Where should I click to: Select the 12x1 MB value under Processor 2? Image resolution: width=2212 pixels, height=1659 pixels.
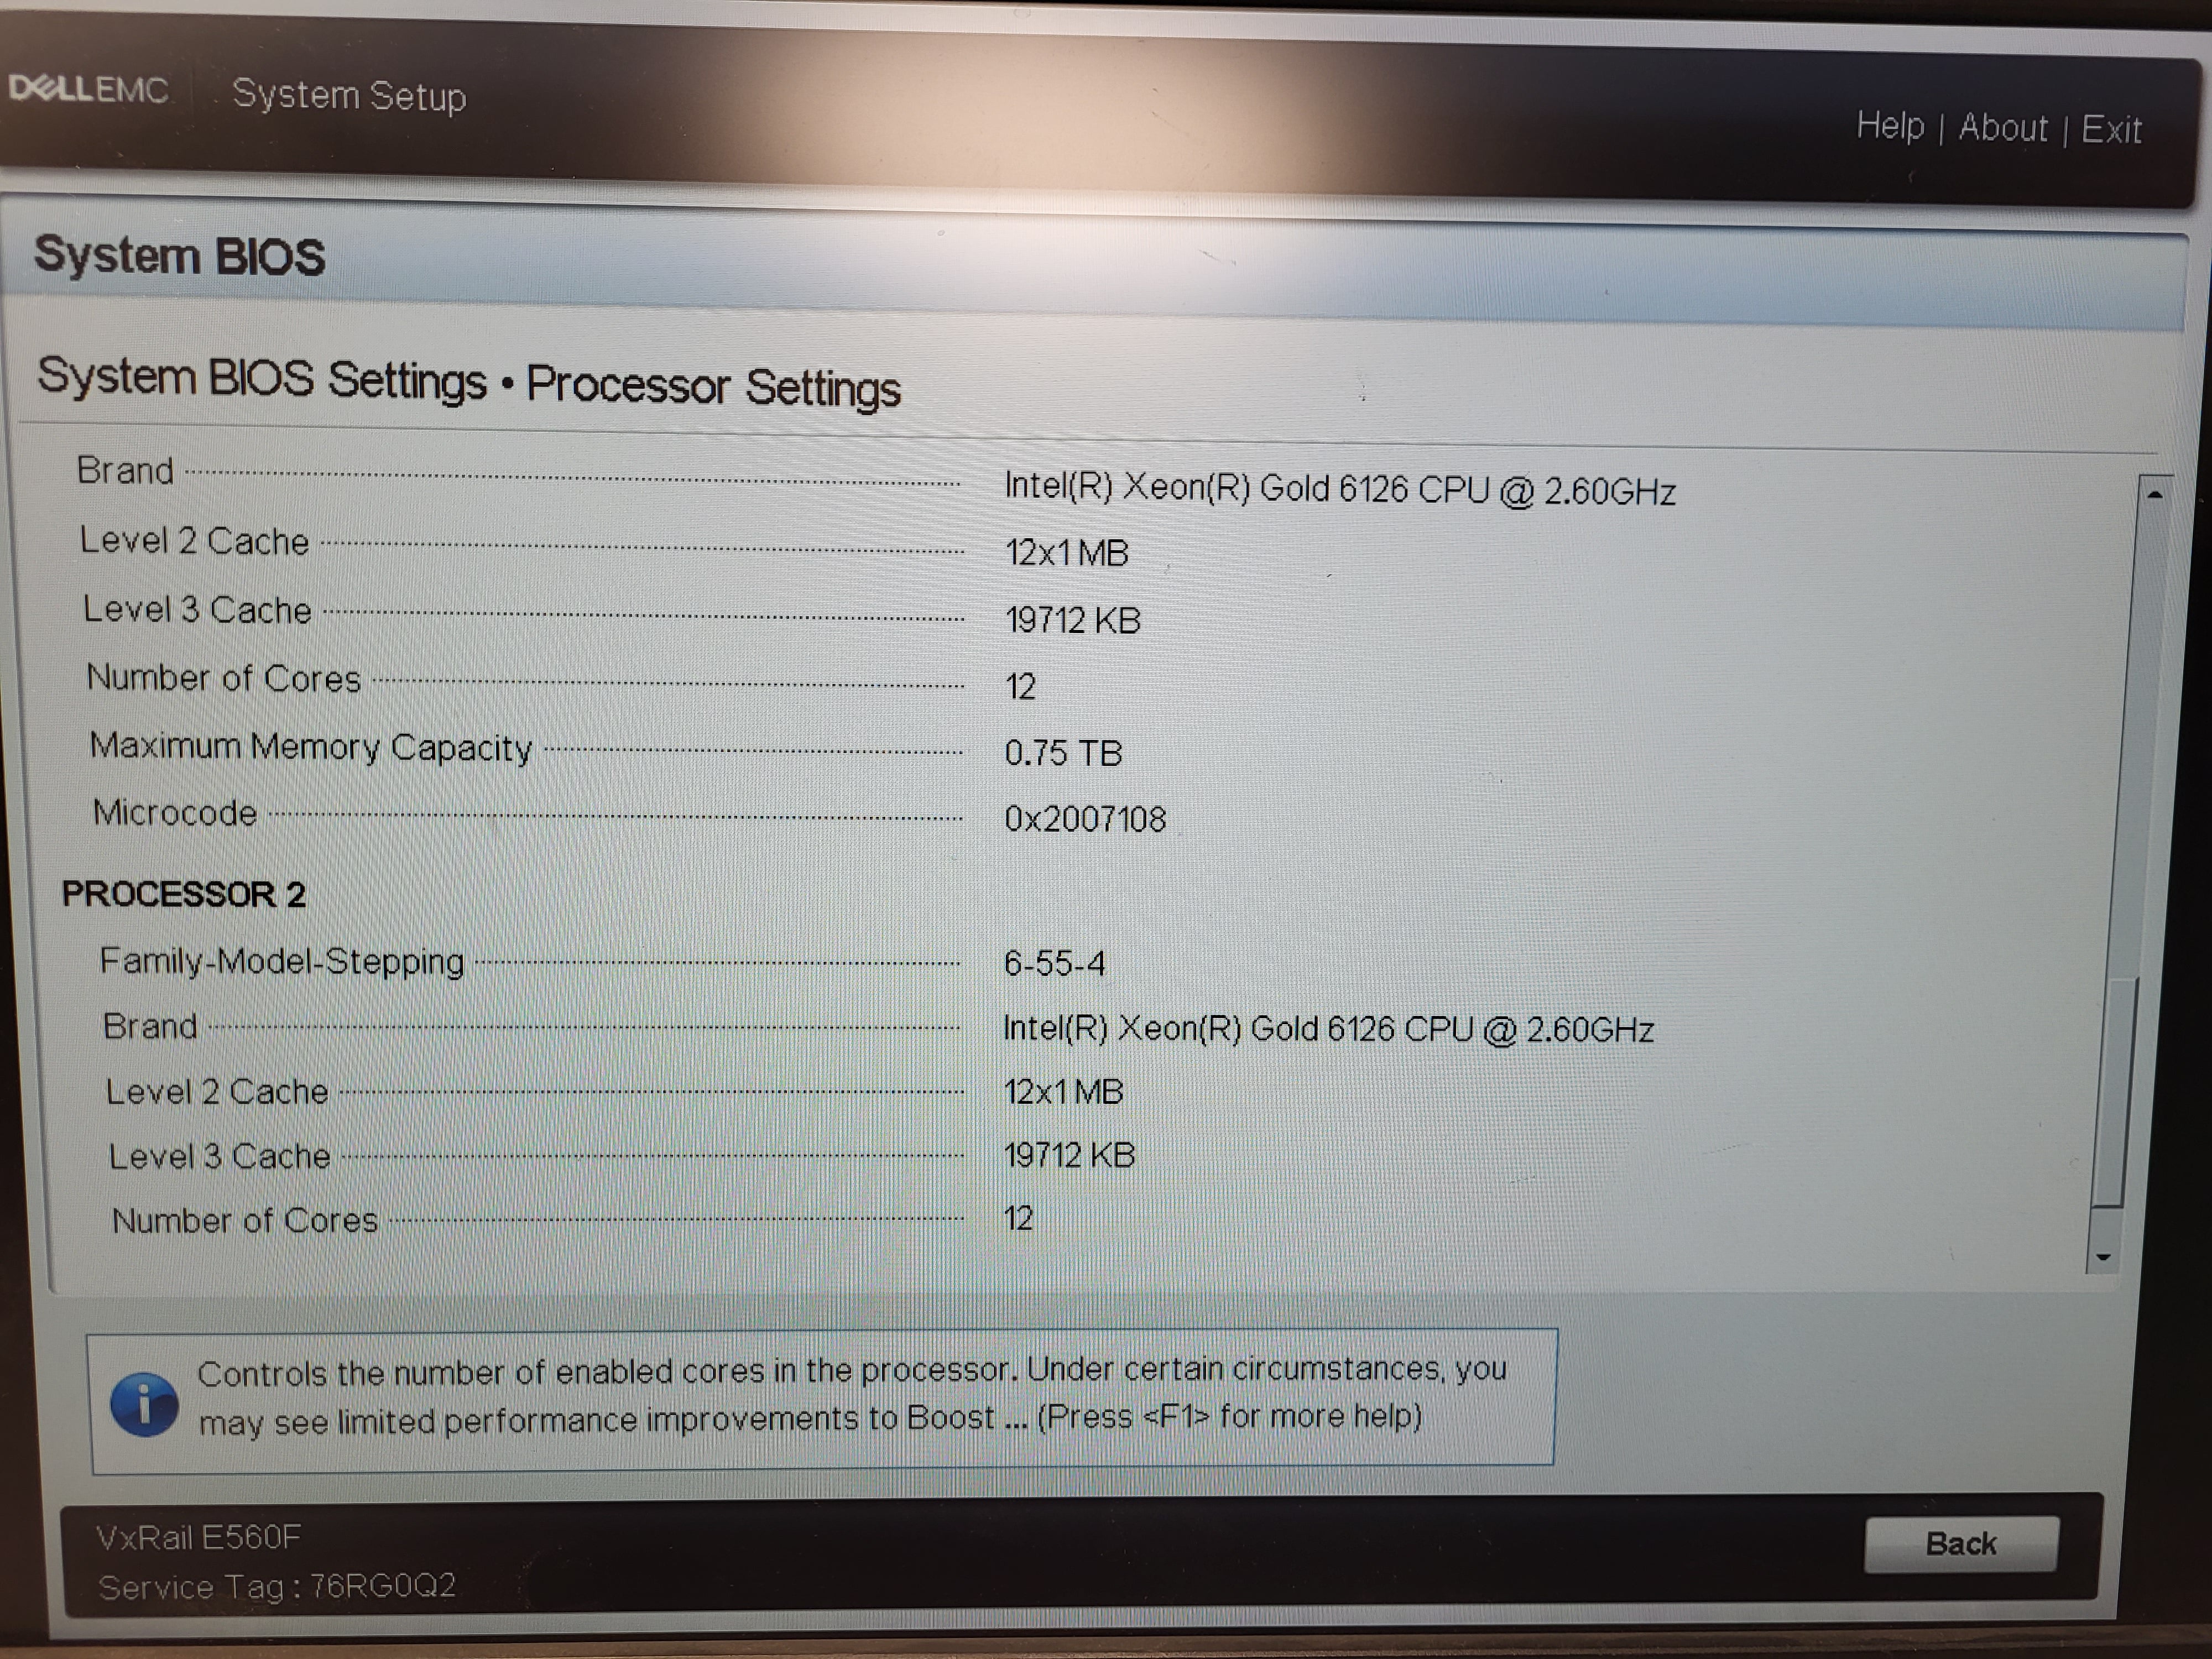click(x=1063, y=1091)
